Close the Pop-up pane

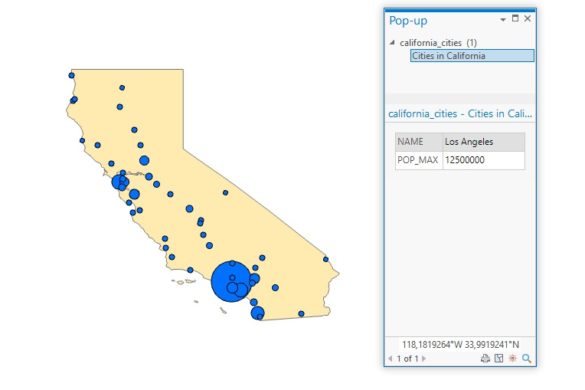point(528,18)
